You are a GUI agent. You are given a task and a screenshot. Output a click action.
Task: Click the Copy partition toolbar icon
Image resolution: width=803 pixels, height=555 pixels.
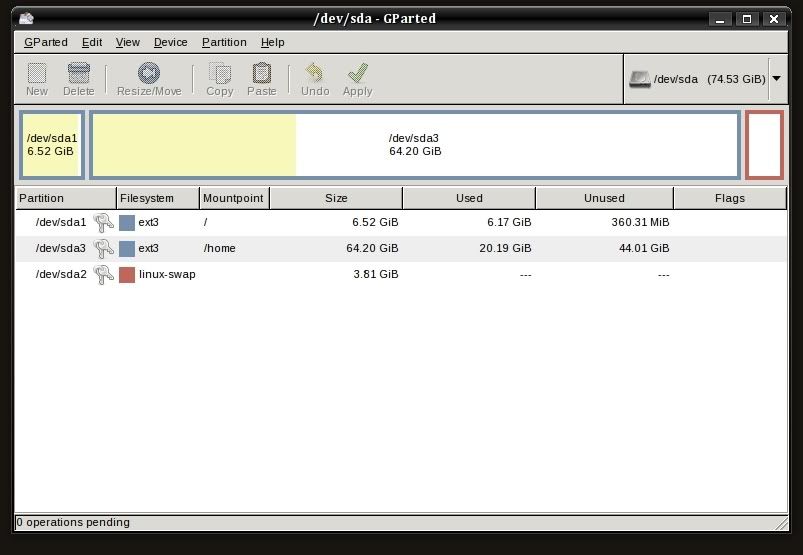pyautogui.click(x=220, y=73)
